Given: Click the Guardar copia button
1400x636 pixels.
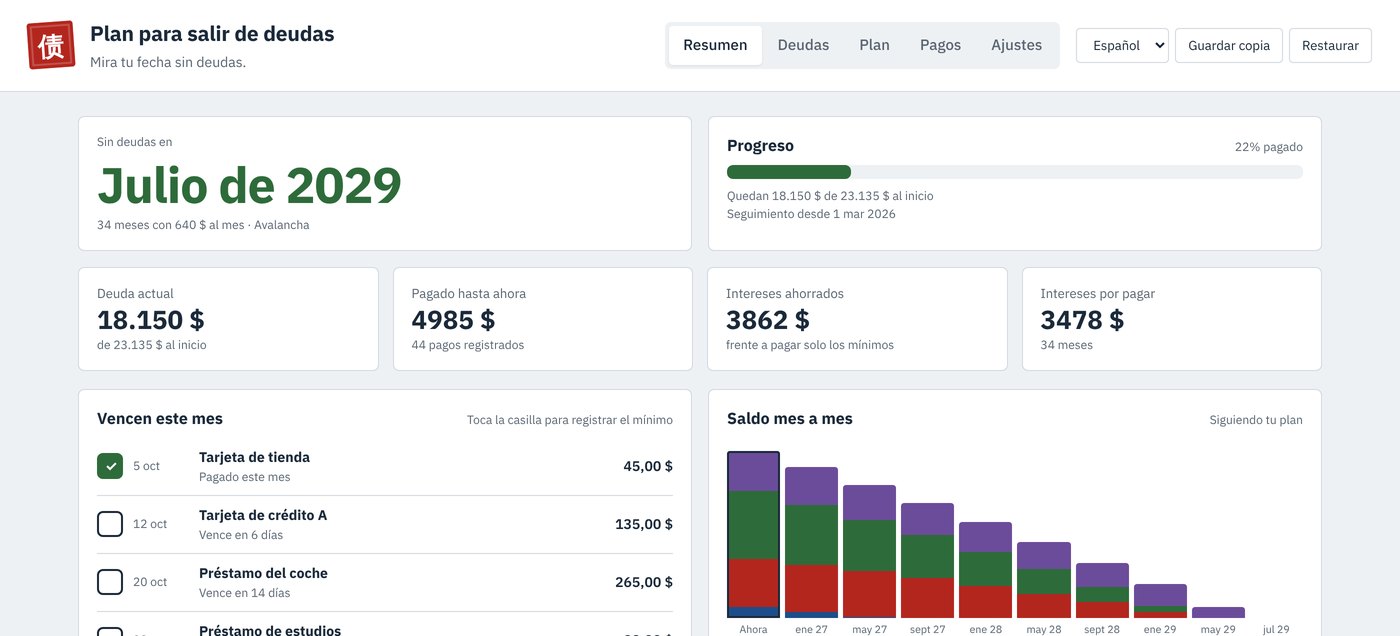Looking at the screenshot, I should point(1229,45).
